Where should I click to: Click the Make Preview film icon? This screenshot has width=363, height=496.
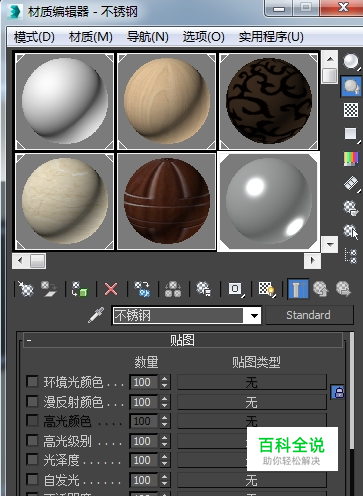pyautogui.click(x=351, y=183)
